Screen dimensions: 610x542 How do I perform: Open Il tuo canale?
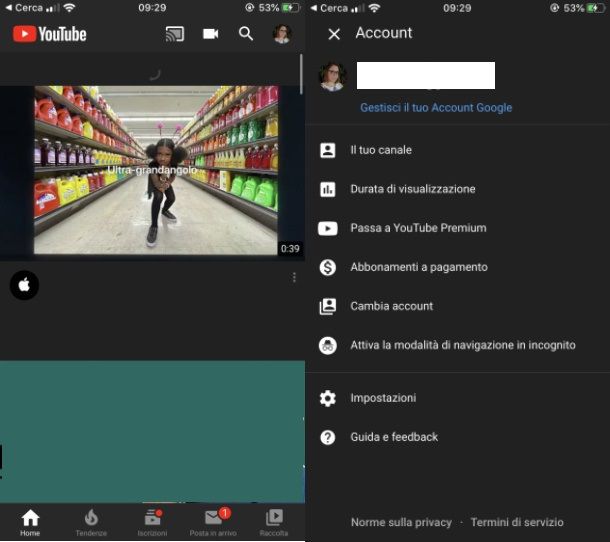pos(458,150)
